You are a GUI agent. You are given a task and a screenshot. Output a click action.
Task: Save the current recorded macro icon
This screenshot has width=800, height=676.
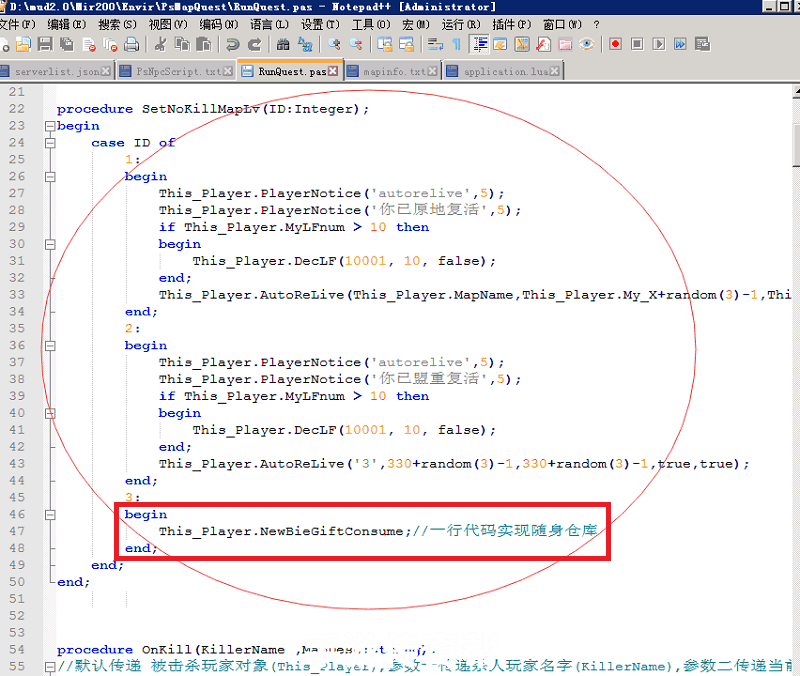click(702, 44)
